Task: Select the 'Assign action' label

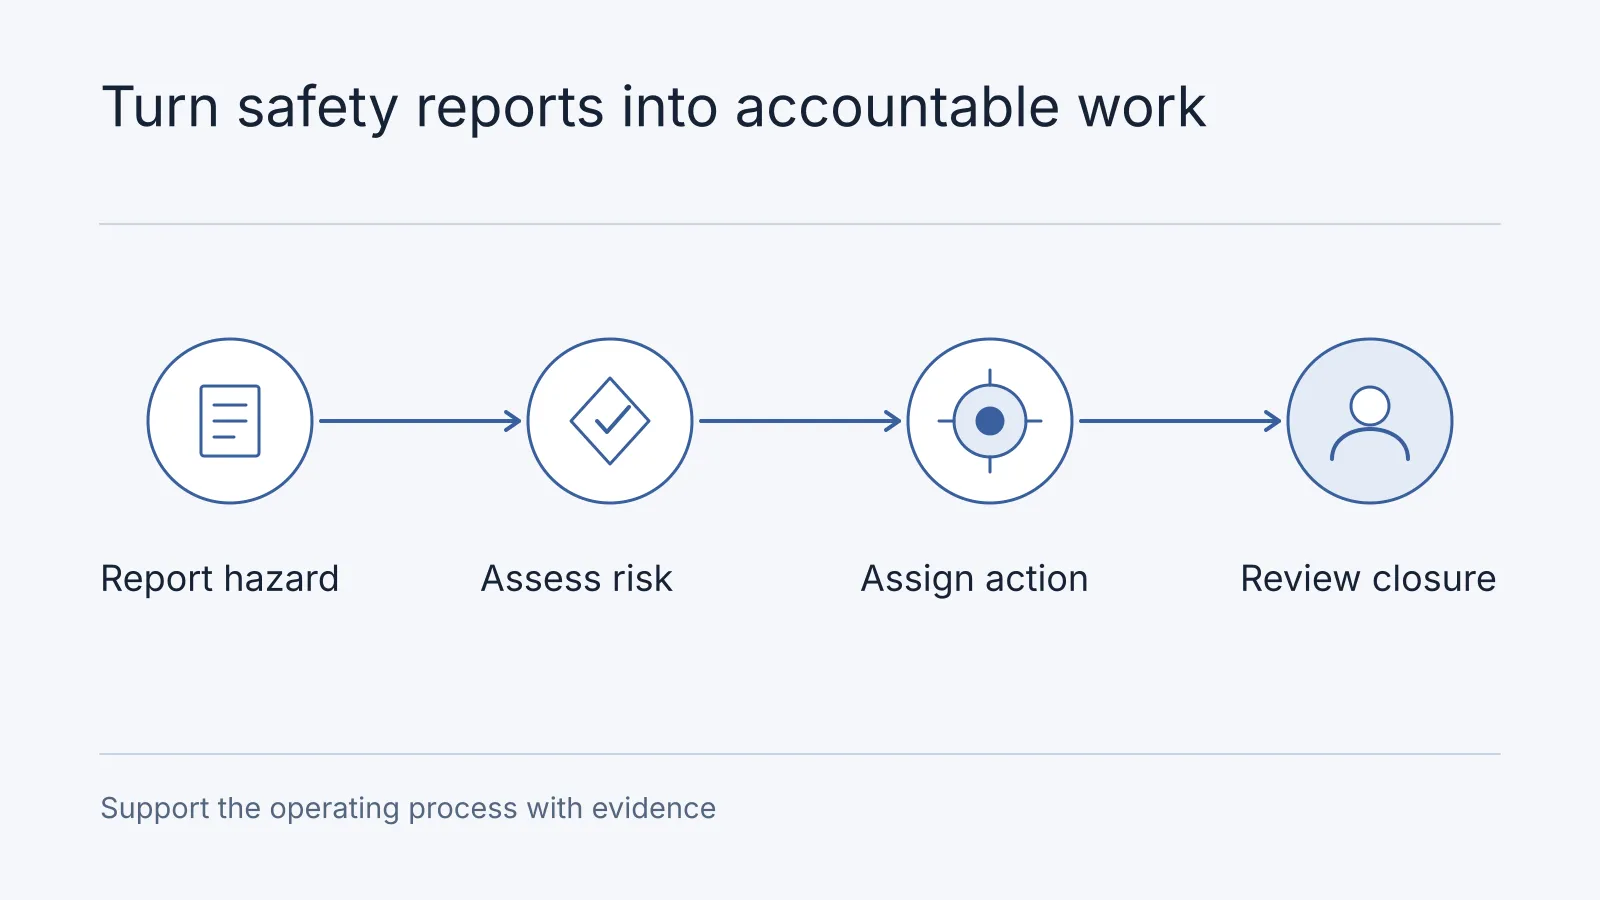Action: point(975,579)
